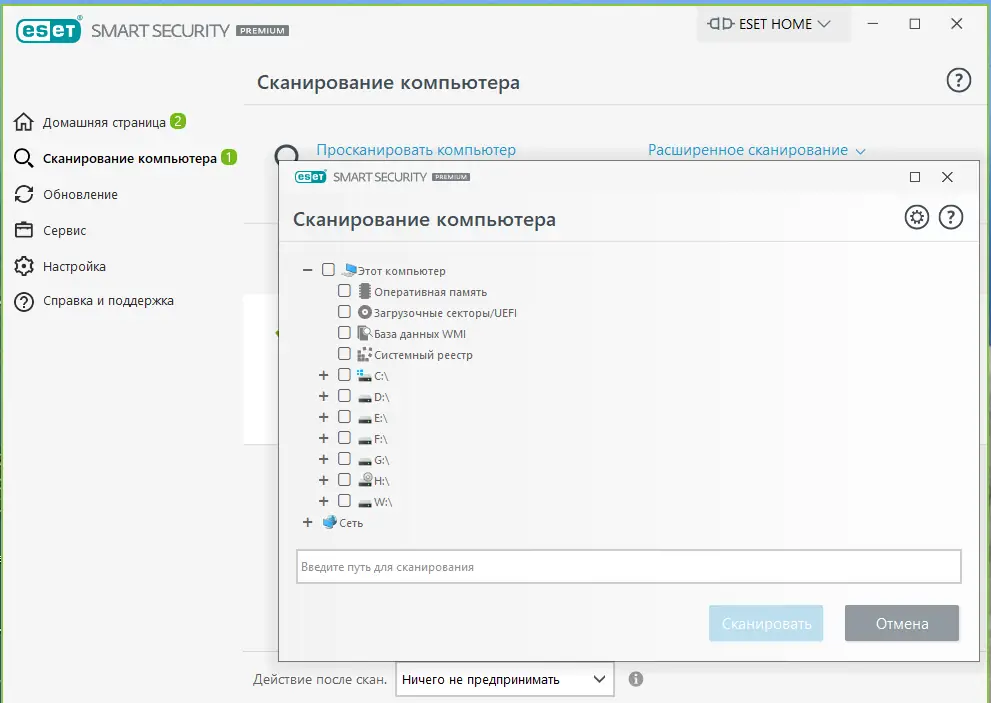The height and width of the screenshot is (703, 991).
Task: Click the D:\ drive icon
Action: [x=365, y=398]
